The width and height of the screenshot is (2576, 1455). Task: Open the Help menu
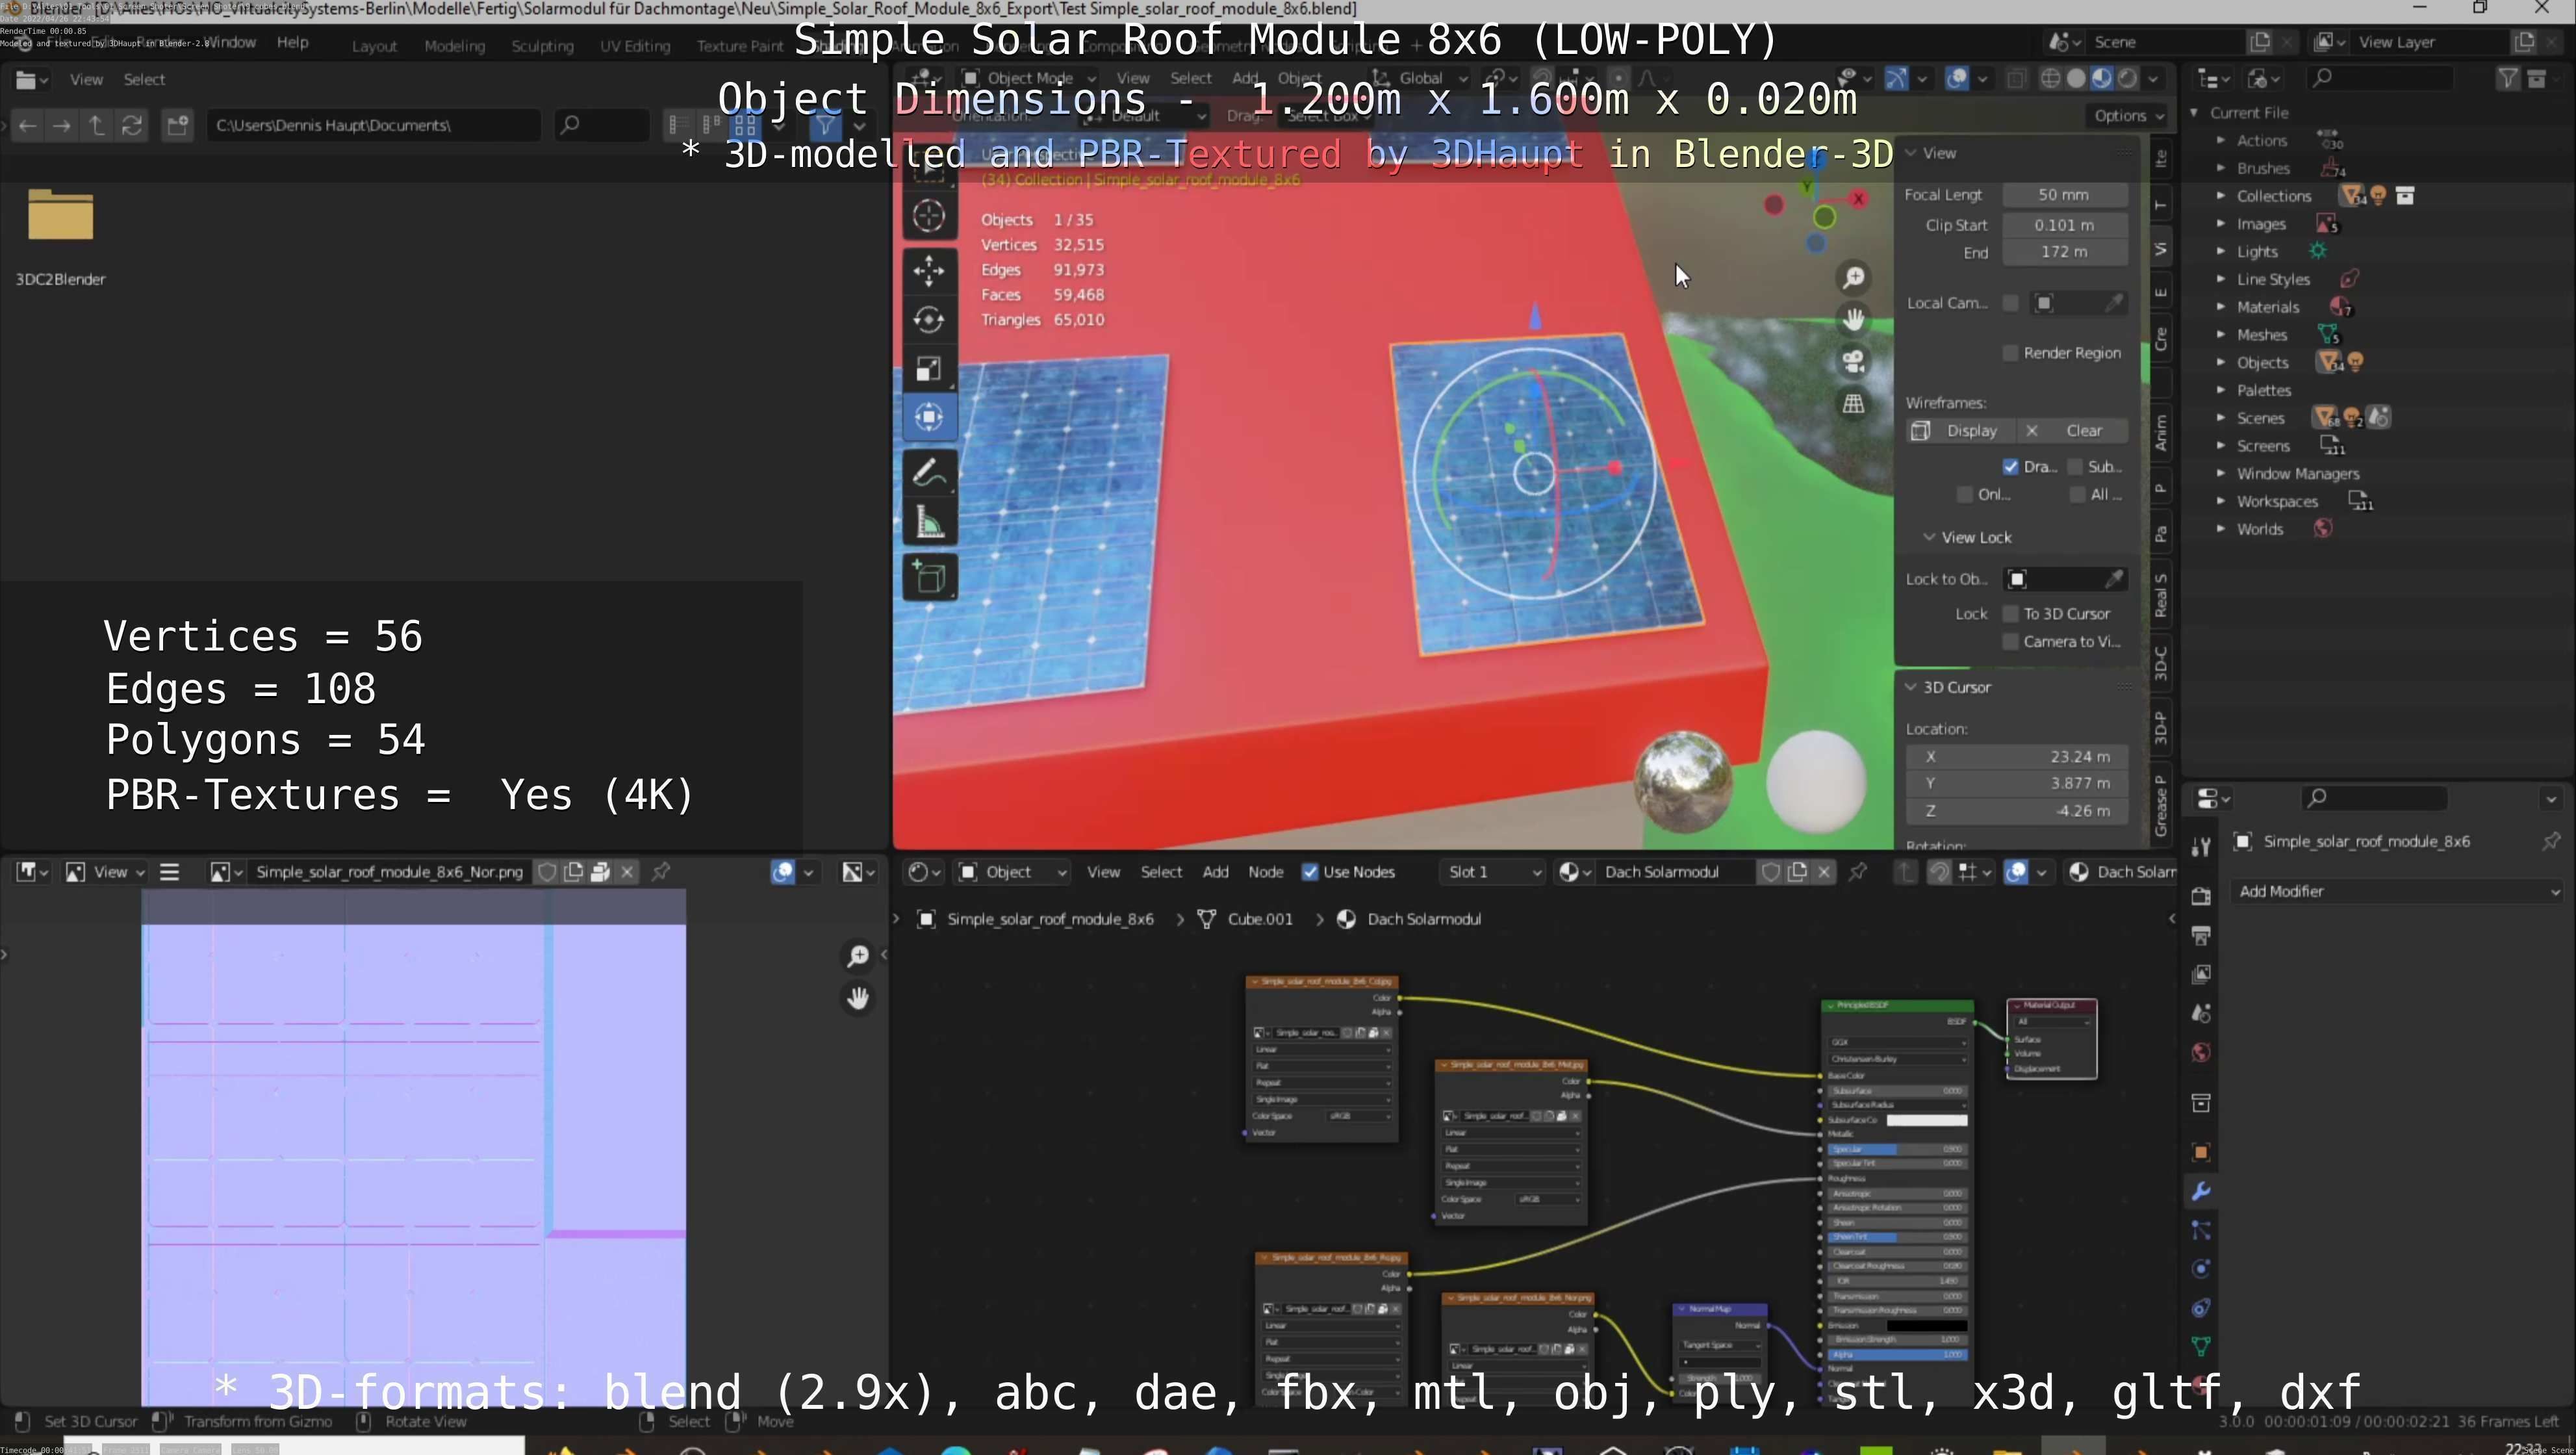[292, 42]
